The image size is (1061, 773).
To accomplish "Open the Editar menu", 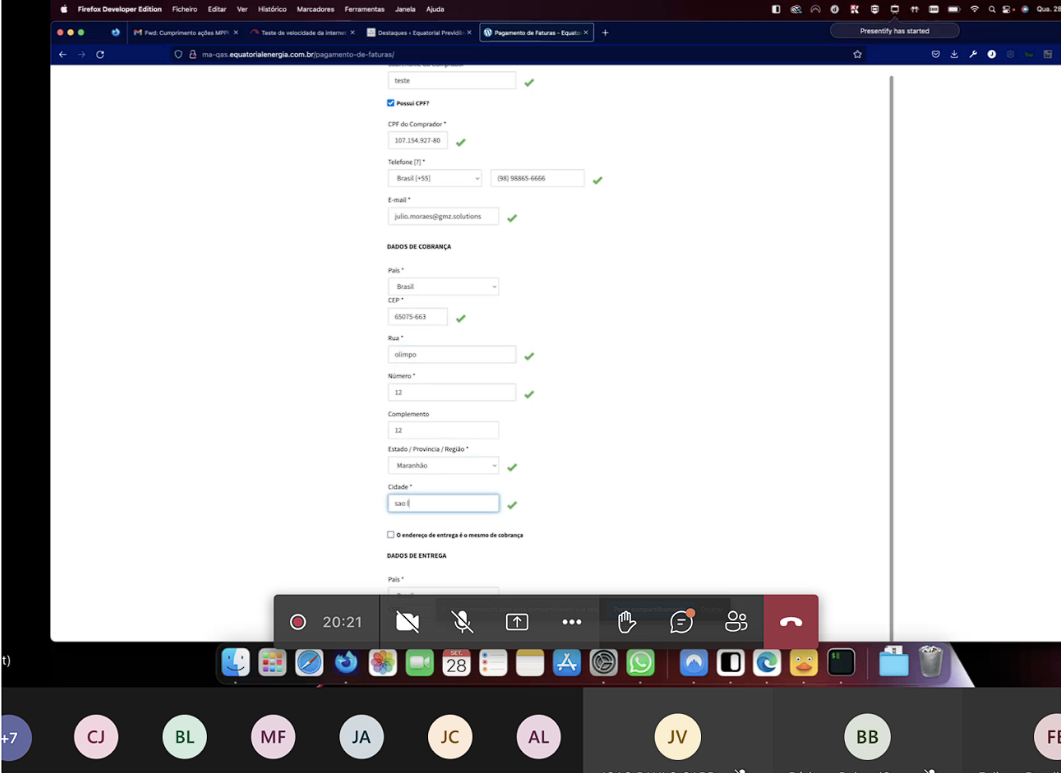I will point(217,9).
